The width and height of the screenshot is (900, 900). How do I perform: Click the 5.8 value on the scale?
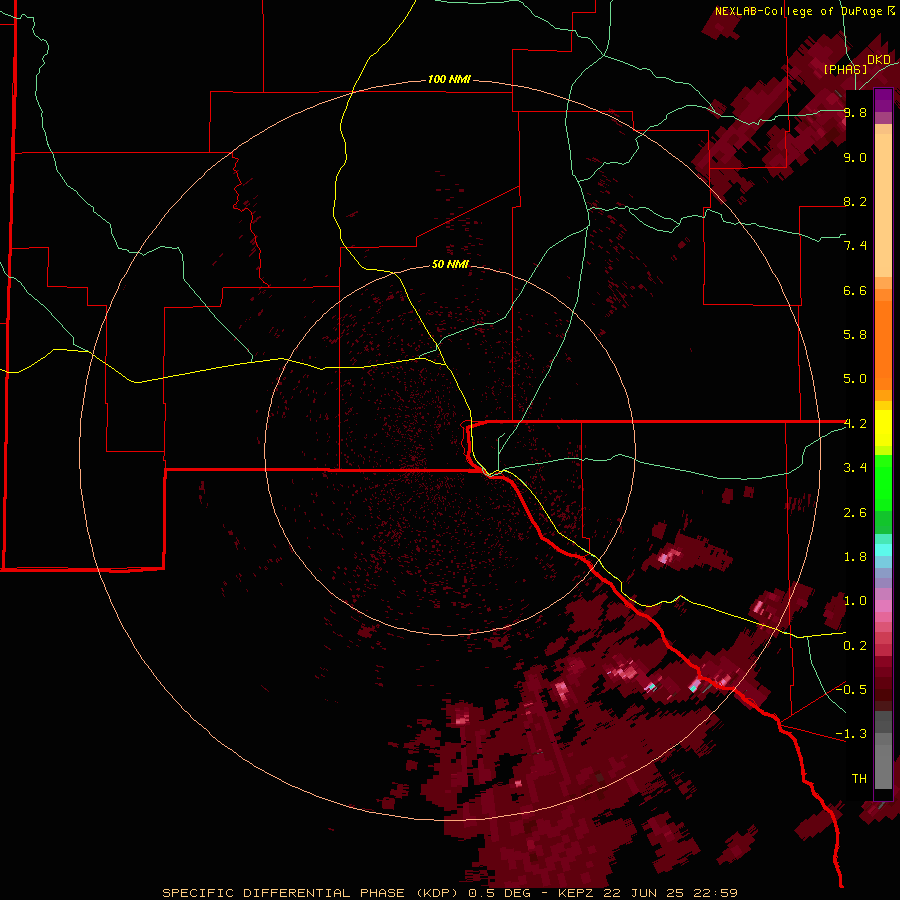click(x=855, y=335)
